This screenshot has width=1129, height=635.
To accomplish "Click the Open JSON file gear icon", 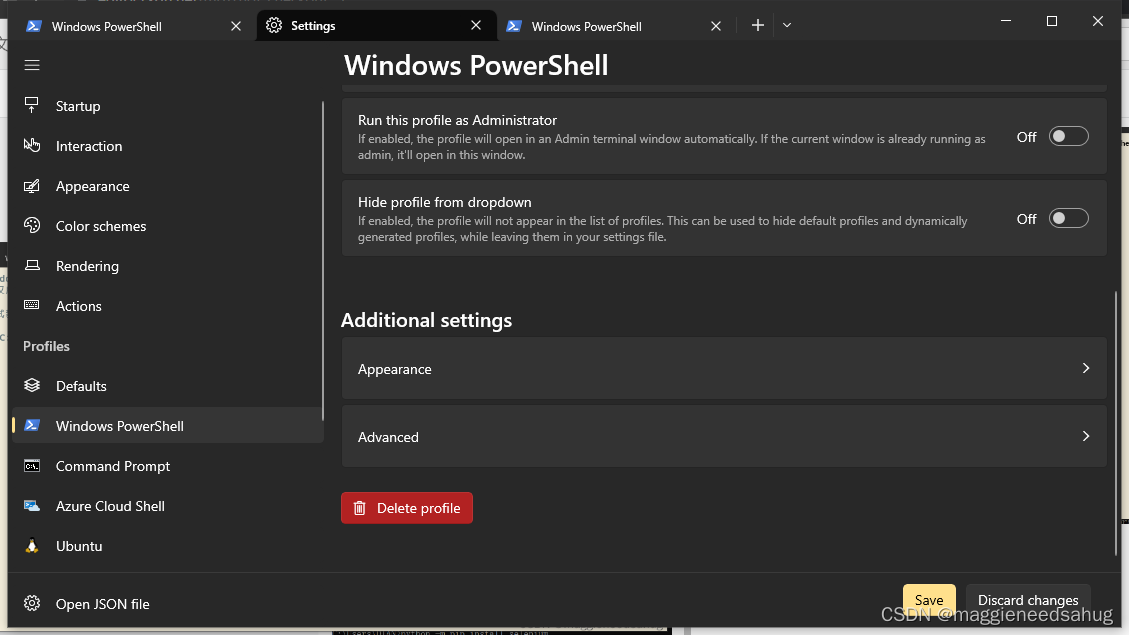I will click(x=32, y=603).
